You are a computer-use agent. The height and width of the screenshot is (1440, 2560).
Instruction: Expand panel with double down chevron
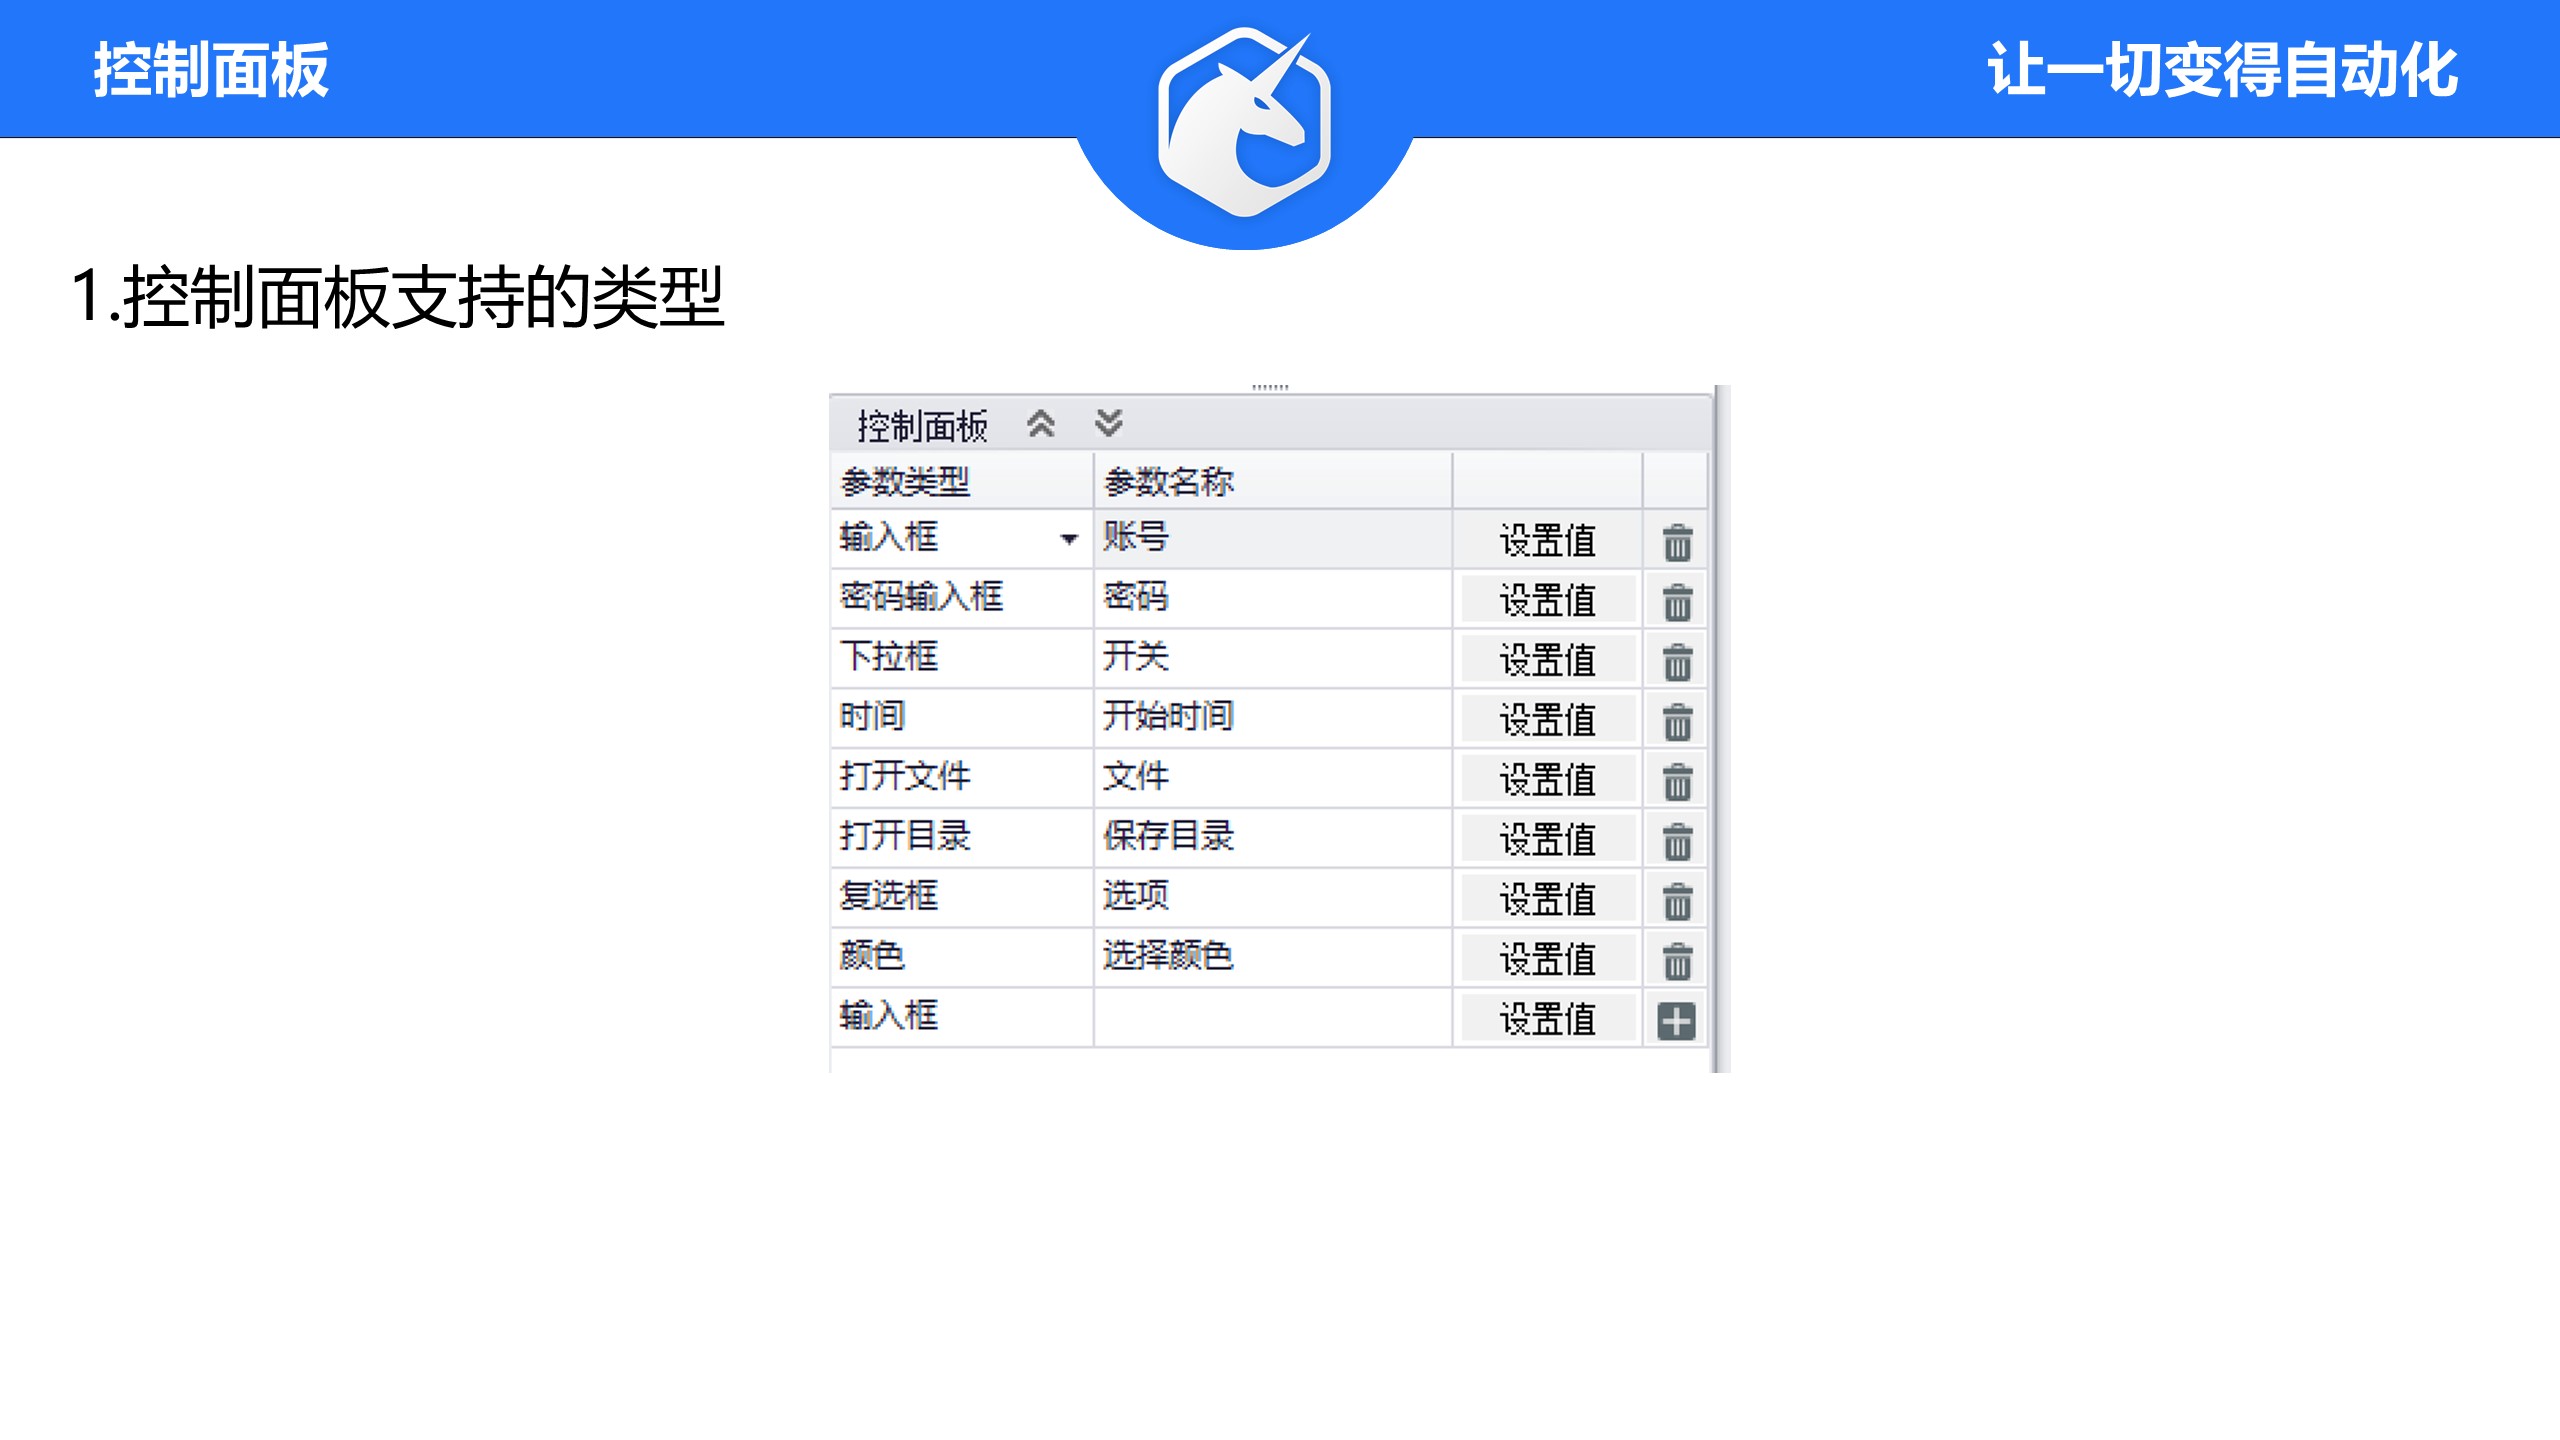pyautogui.click(x=1108, y=424)
